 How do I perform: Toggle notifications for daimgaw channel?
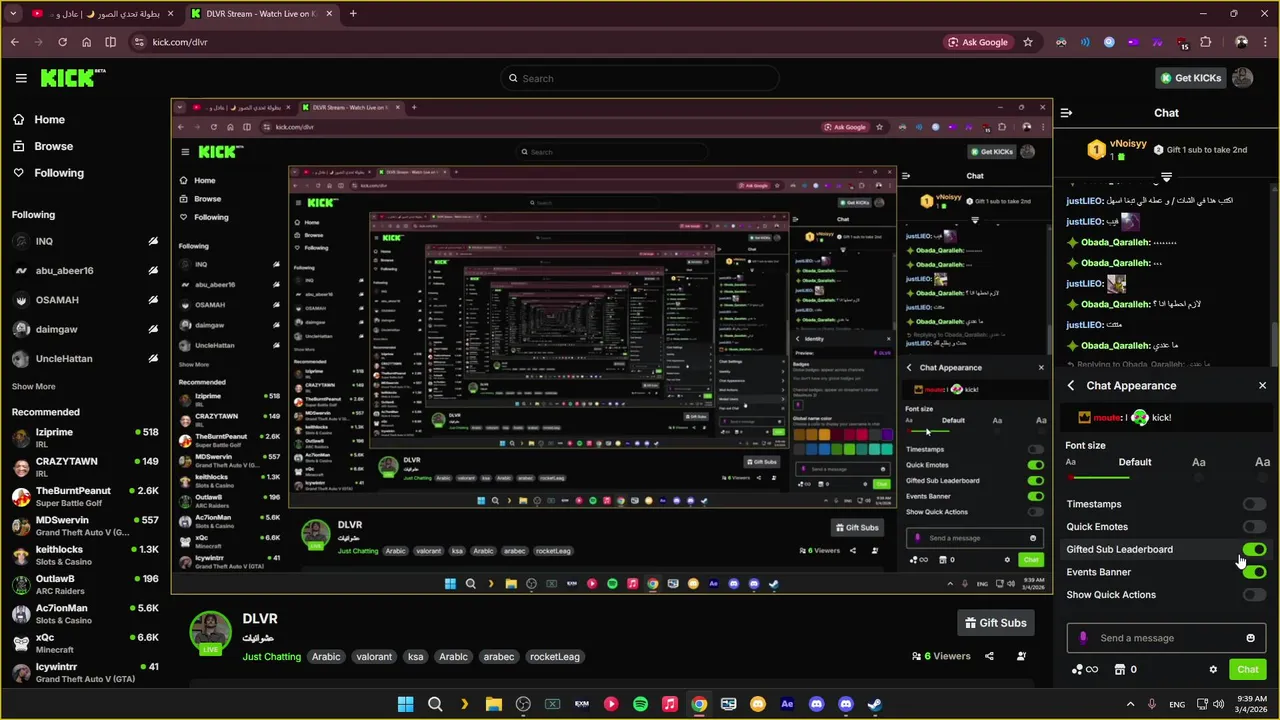(153, 329)
